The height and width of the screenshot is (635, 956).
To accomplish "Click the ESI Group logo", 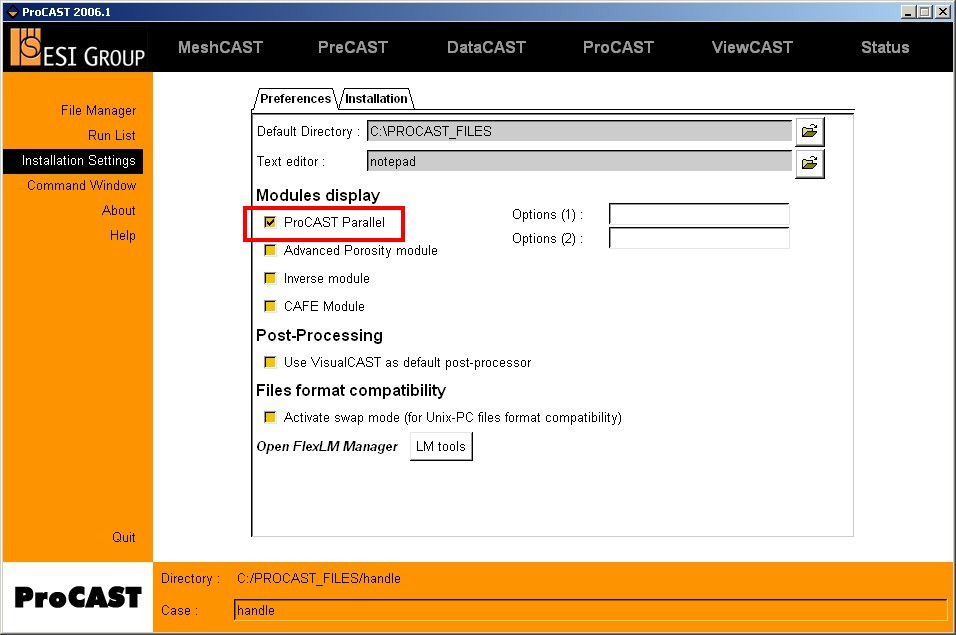I will coord(78,48).
